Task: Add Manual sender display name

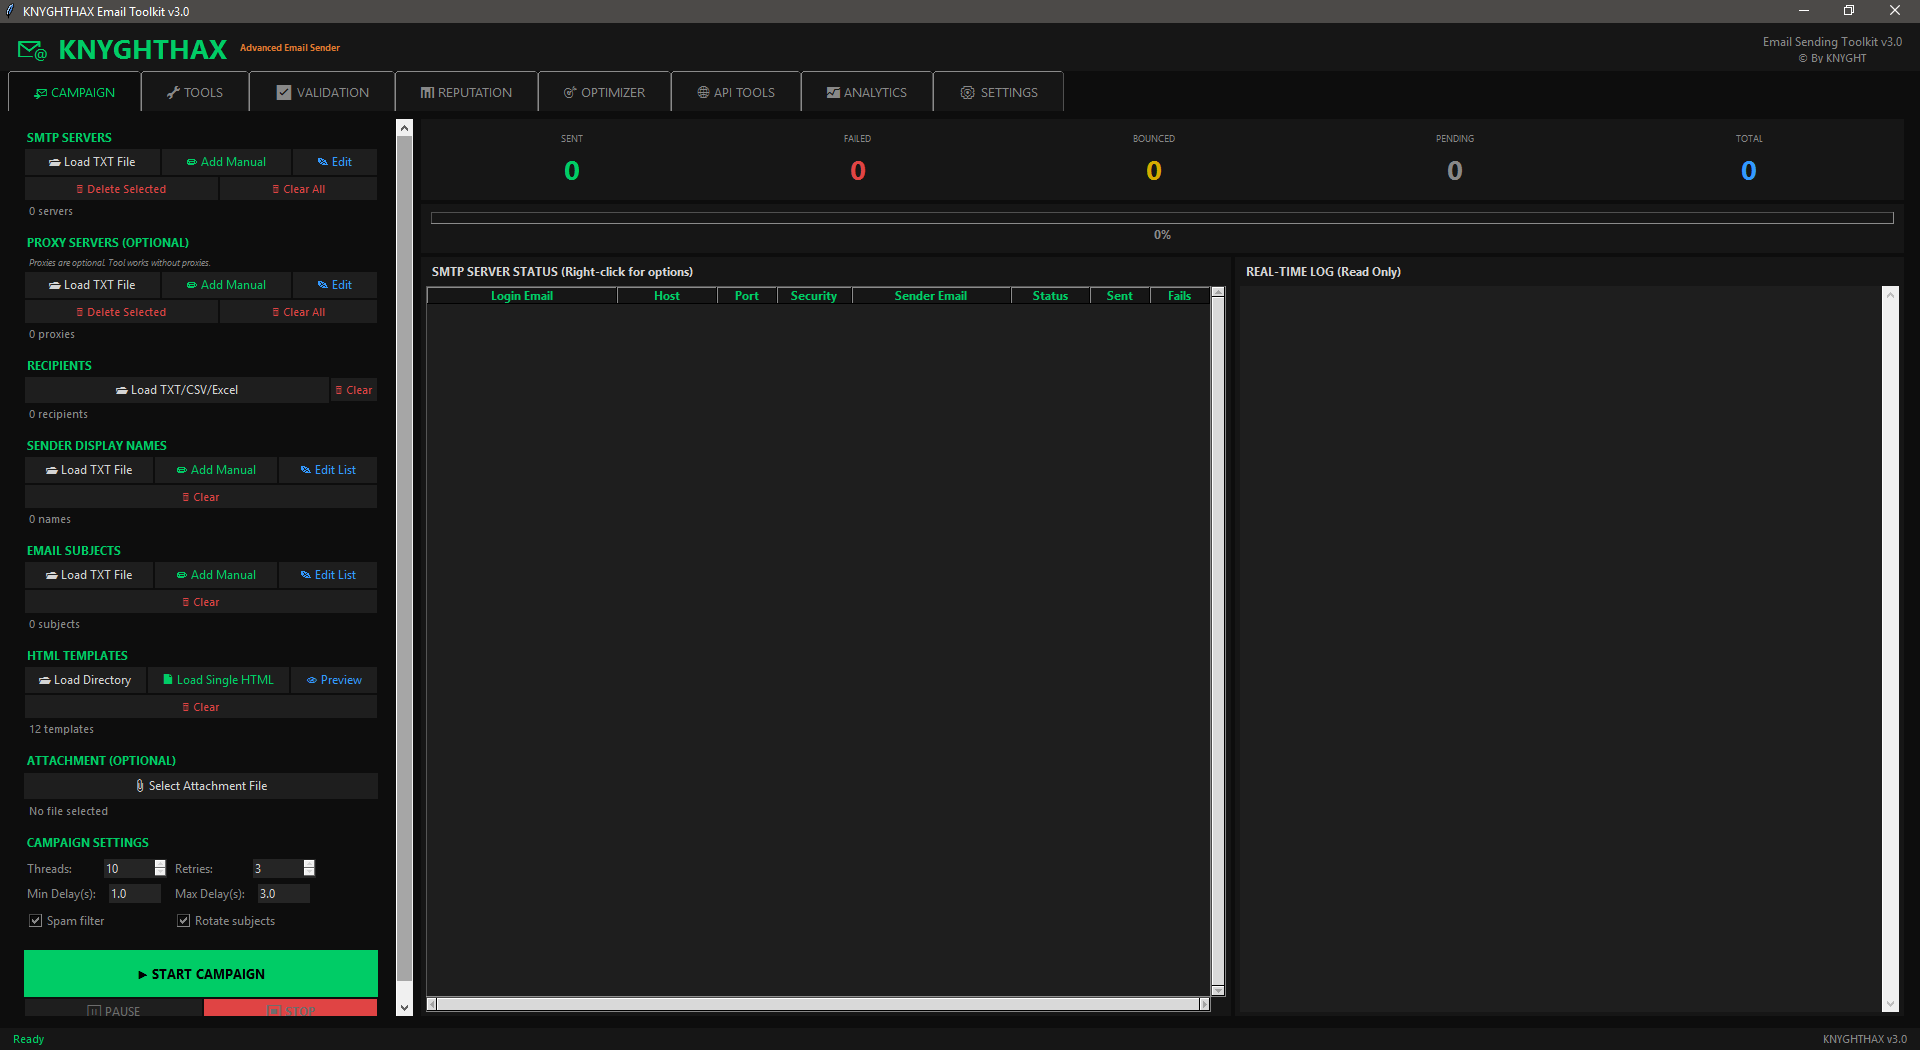Action: click(216, 470)
